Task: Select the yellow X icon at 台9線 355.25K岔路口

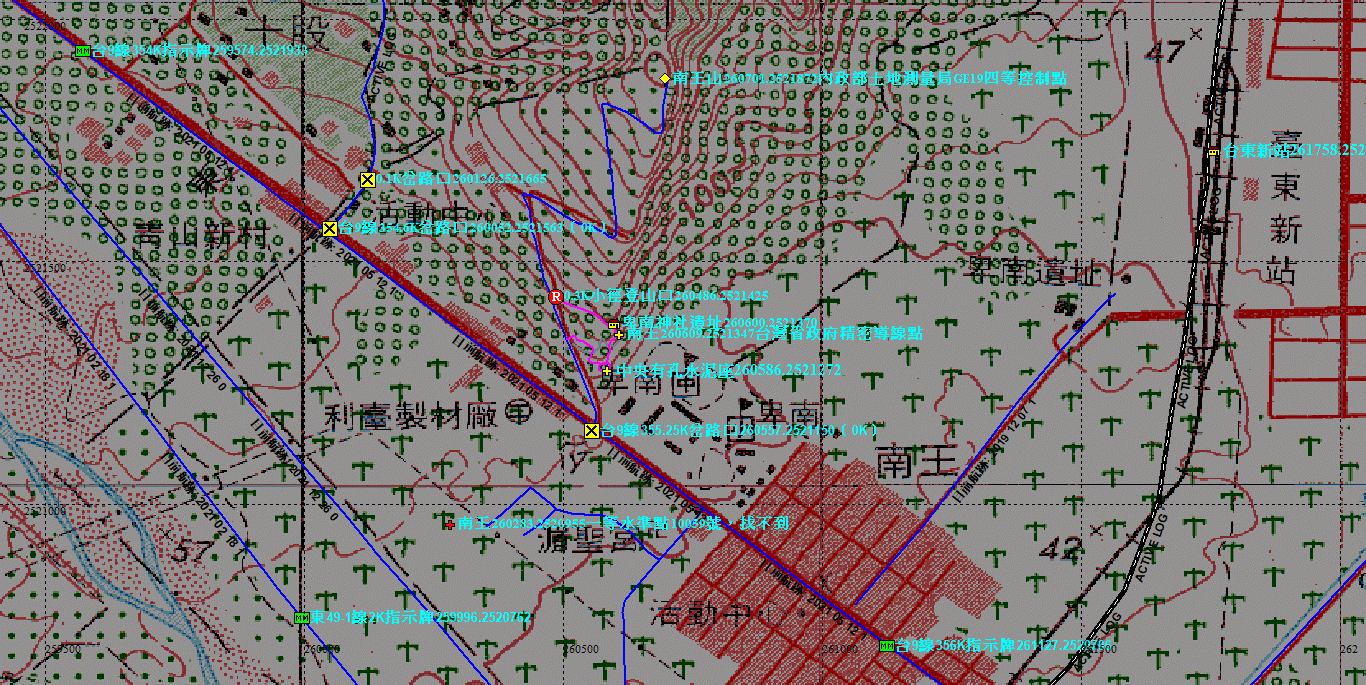Action: coord(591,430)
